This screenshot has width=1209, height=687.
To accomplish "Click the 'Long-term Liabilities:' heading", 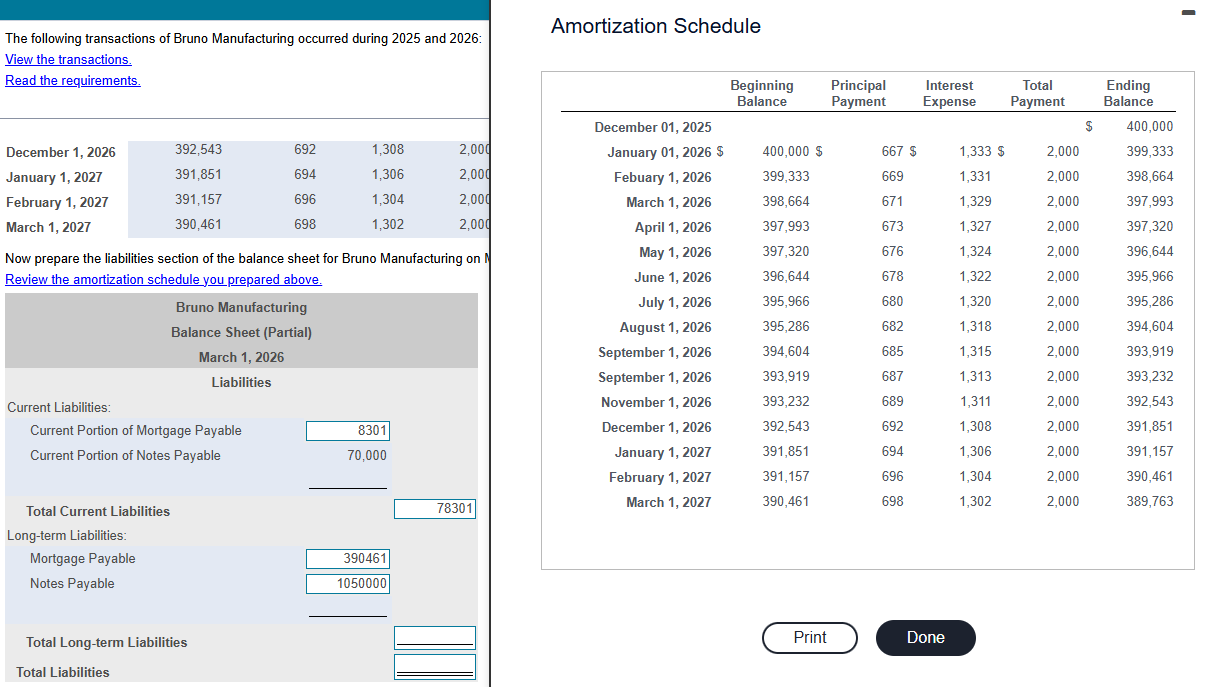I will [67, 536].
